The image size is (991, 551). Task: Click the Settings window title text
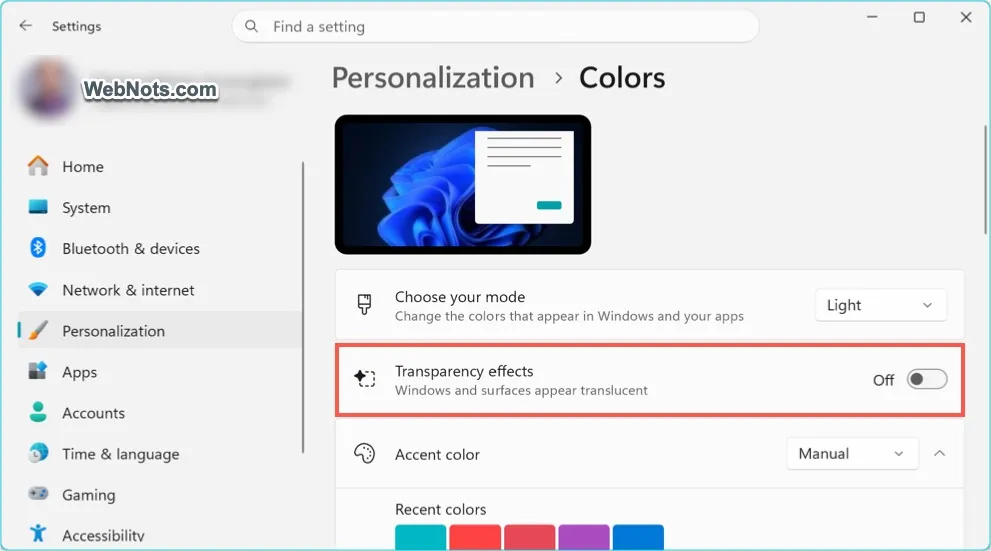pos(76,26)
